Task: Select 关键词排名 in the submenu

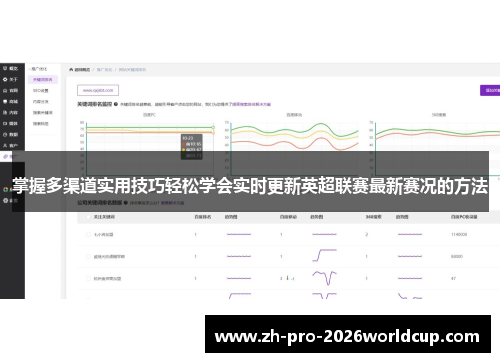Action: click(43, 79)
